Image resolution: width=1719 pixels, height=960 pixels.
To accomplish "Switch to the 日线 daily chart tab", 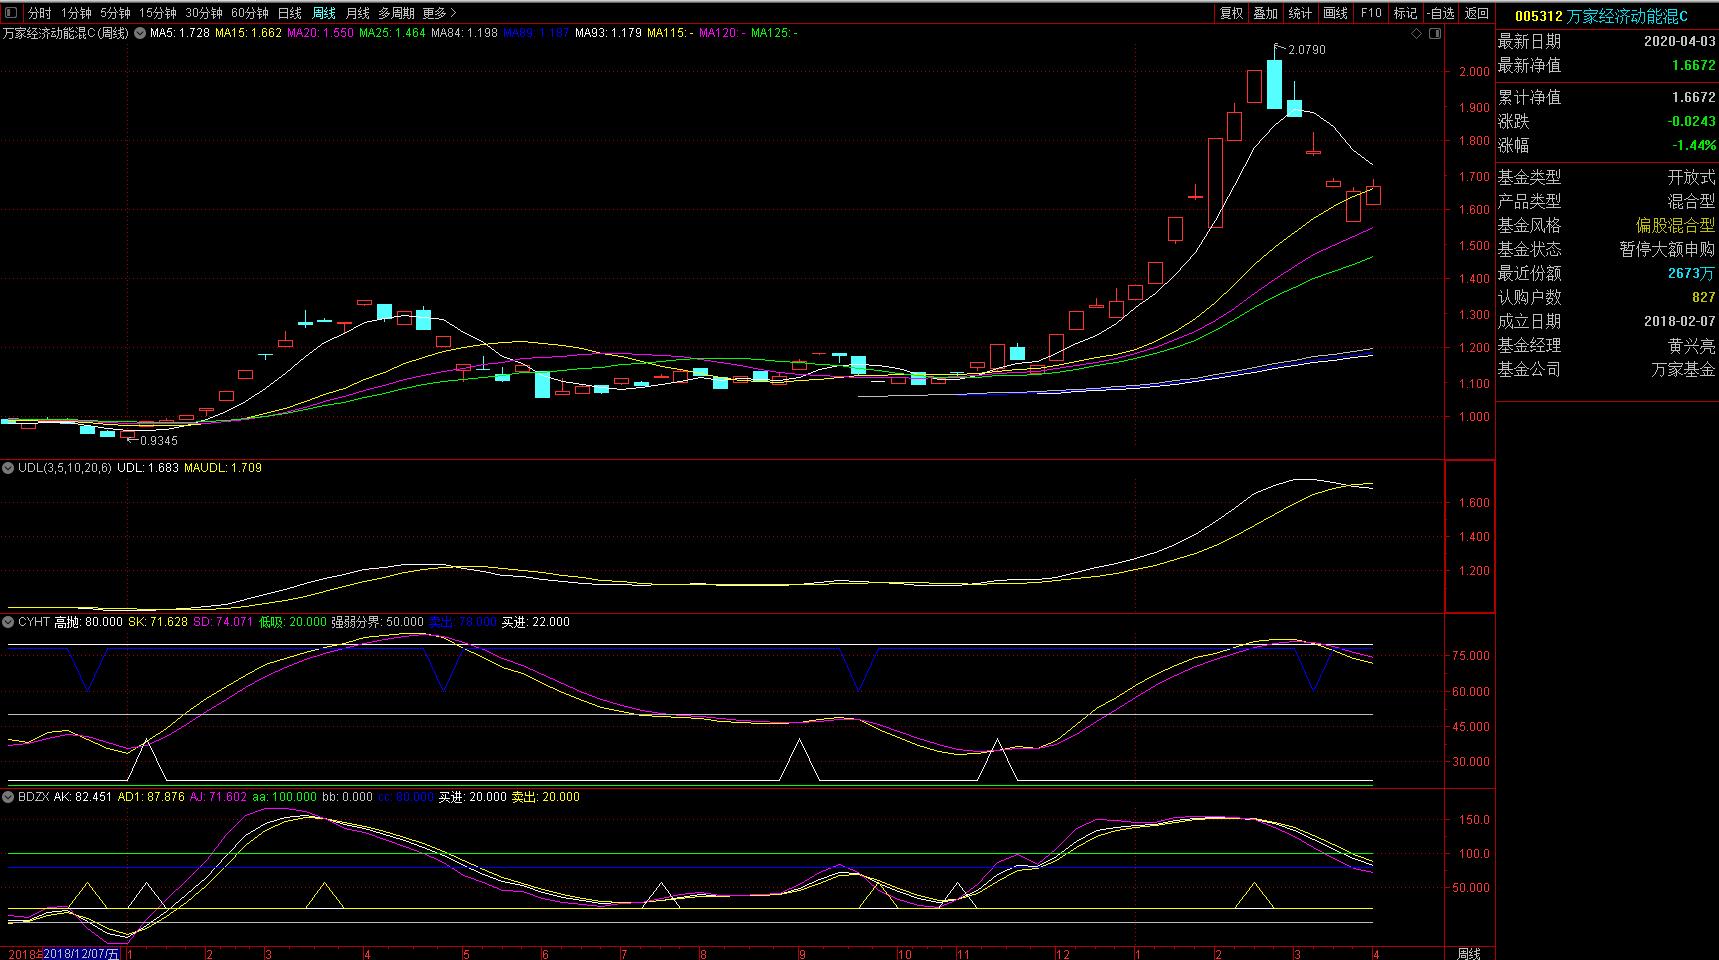I will click(290, 13).
